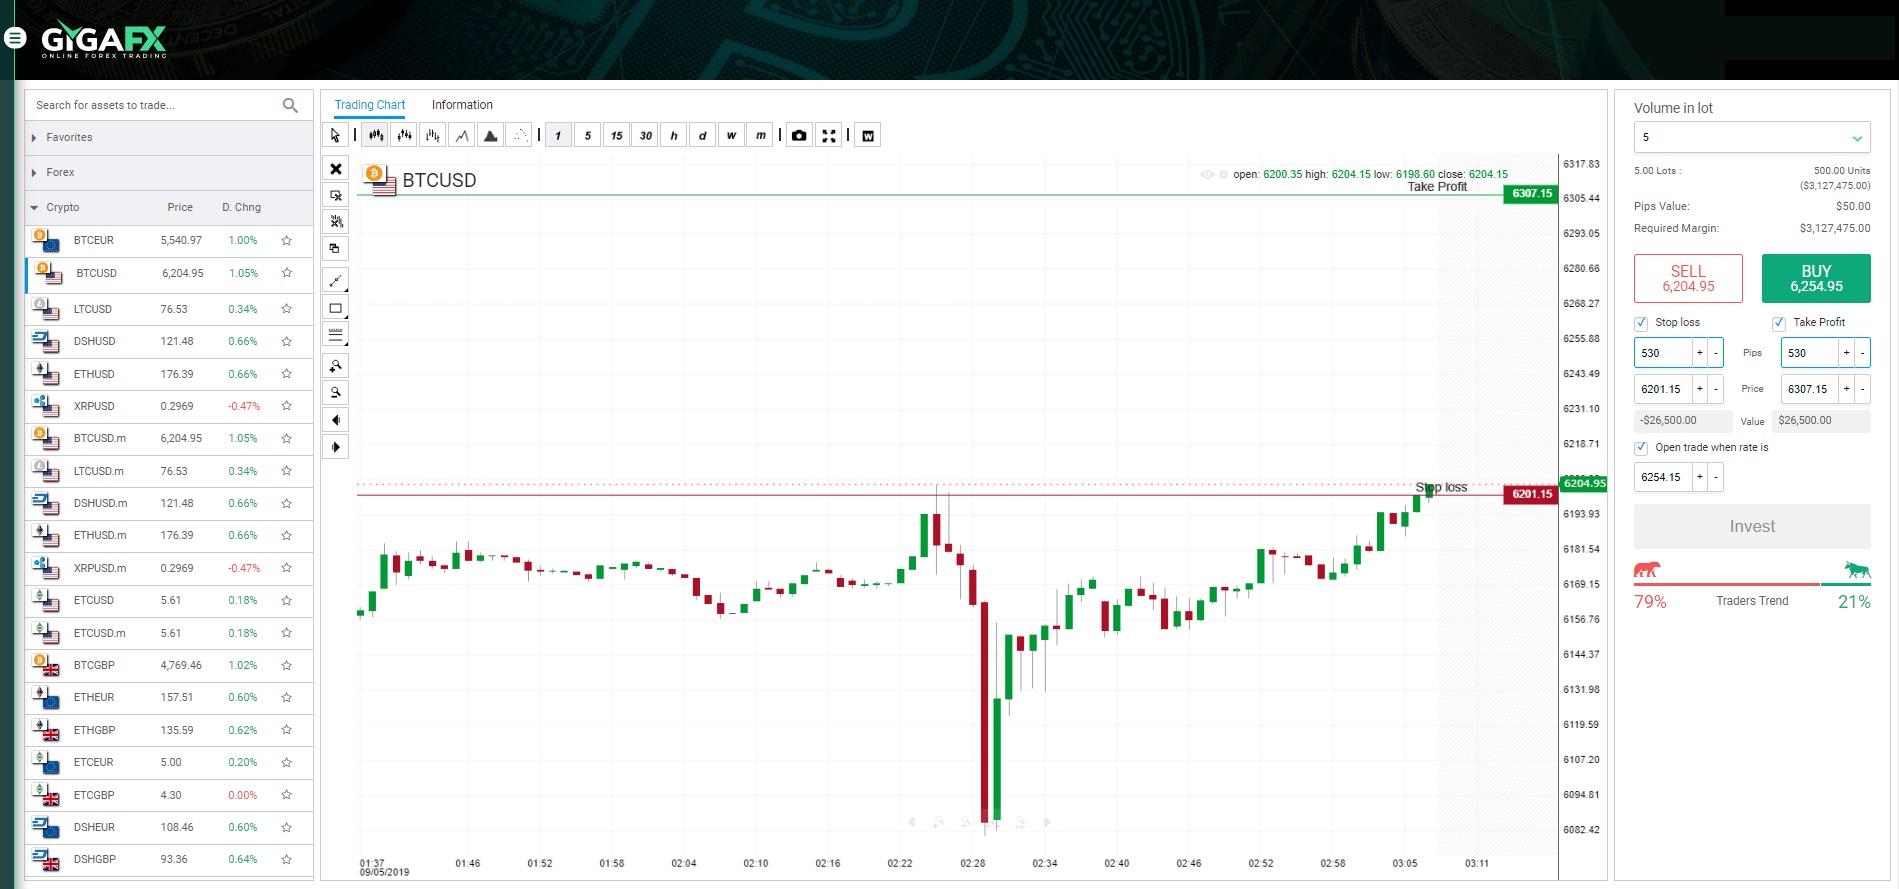Click the zoom in magnifier tool
The width and height of the screenshot is (1899, 889).
pos(336,366)
